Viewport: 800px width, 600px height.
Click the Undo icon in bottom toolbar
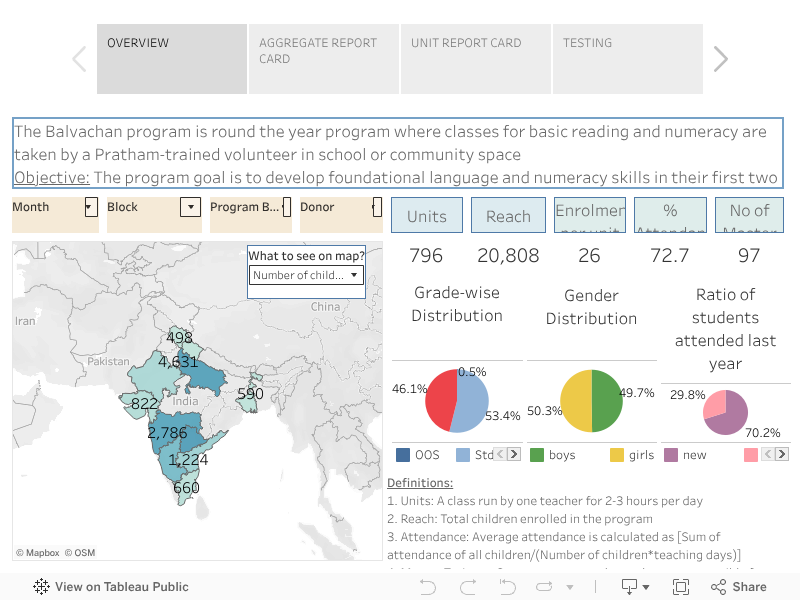coord(428,587)
